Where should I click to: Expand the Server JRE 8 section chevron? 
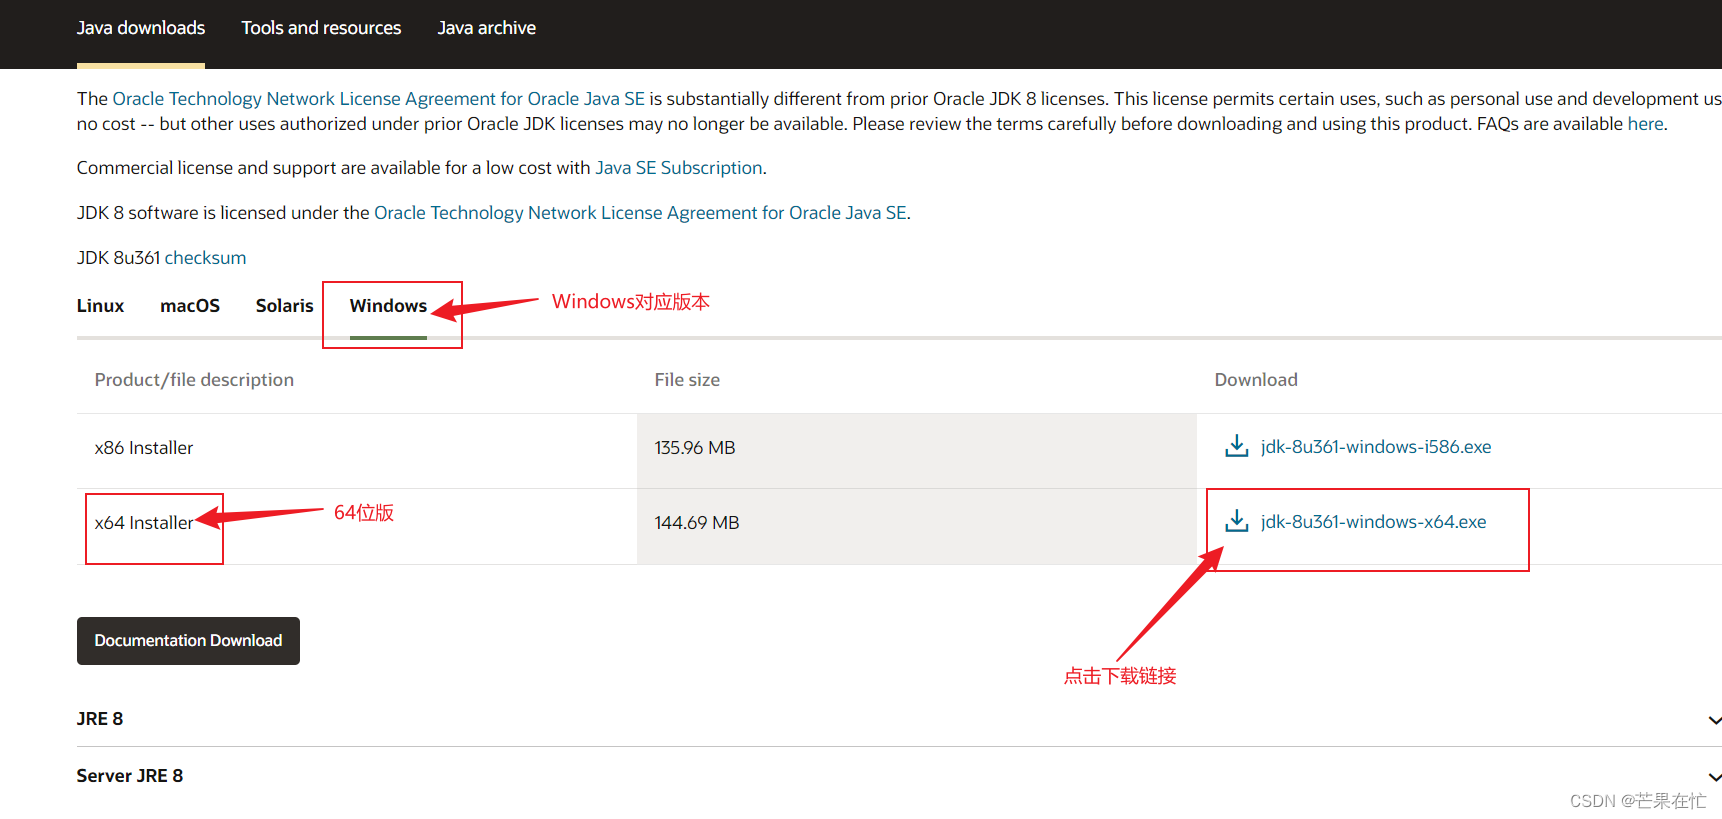[1714, 777]
